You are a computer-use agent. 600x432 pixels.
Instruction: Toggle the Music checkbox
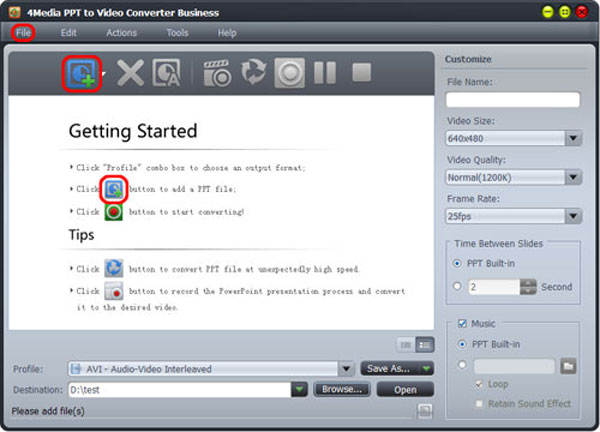tap(462, 324)
